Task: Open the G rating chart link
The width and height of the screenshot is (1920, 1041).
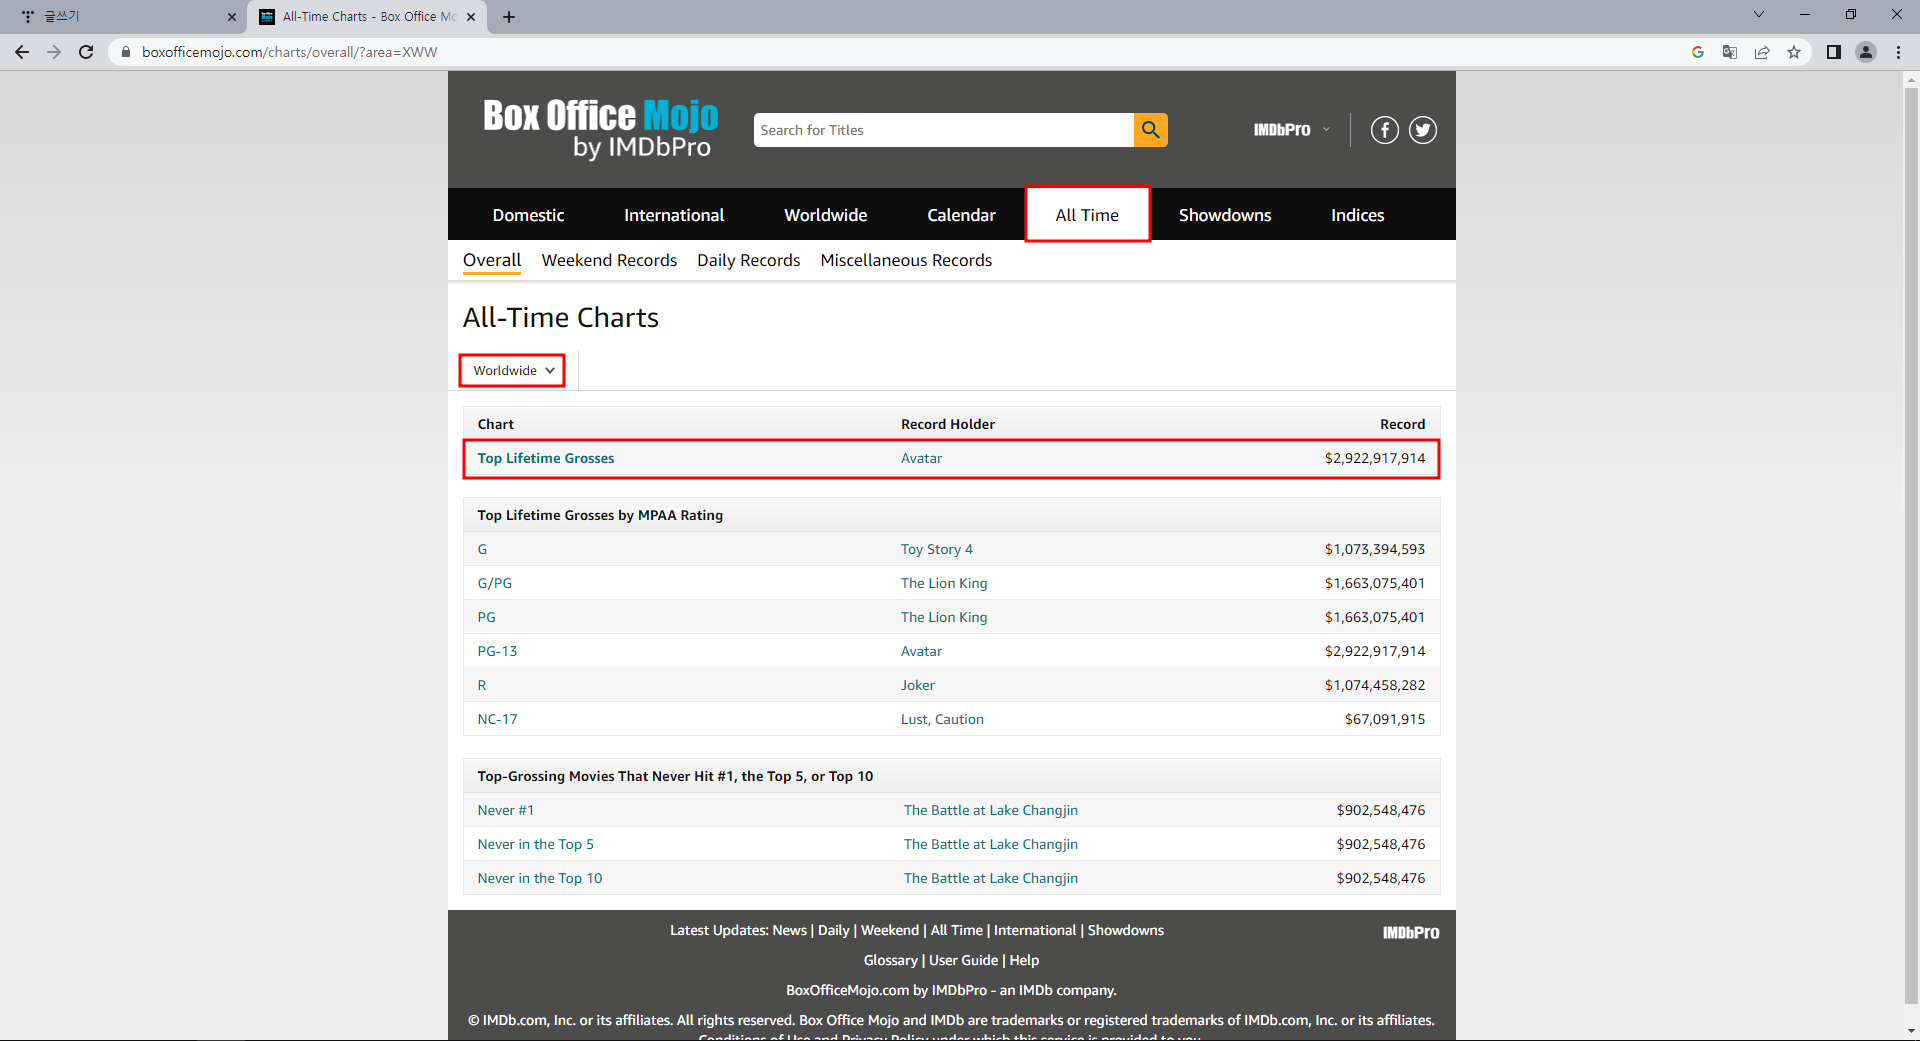Action: (x=482, y=549)
